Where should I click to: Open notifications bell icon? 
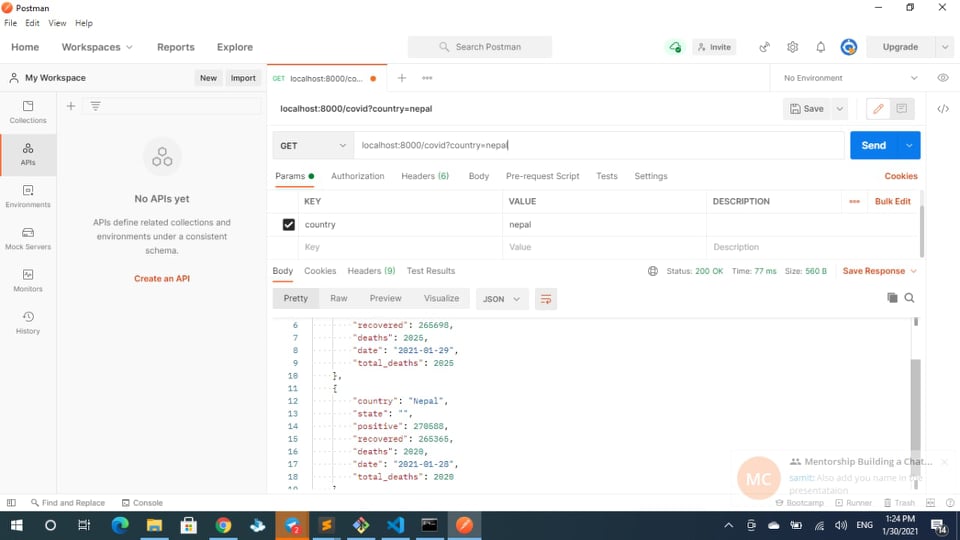tap(821, 47)
